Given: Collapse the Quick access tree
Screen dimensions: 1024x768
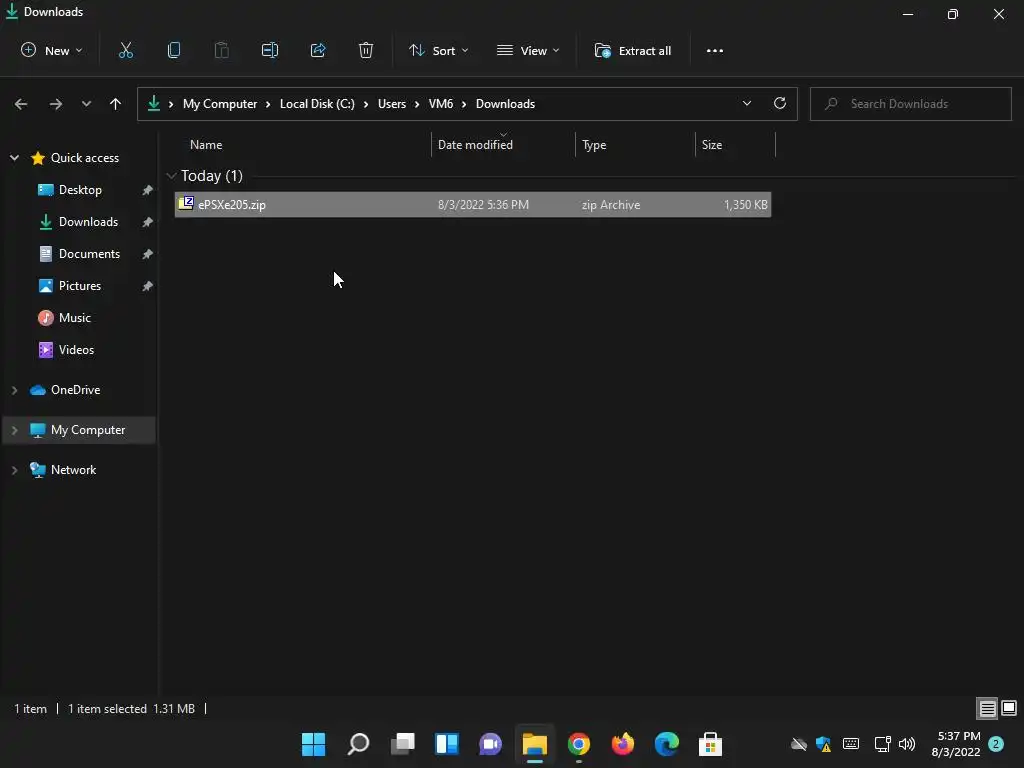Looking at the screenshot, I should [x=14, y=157].
